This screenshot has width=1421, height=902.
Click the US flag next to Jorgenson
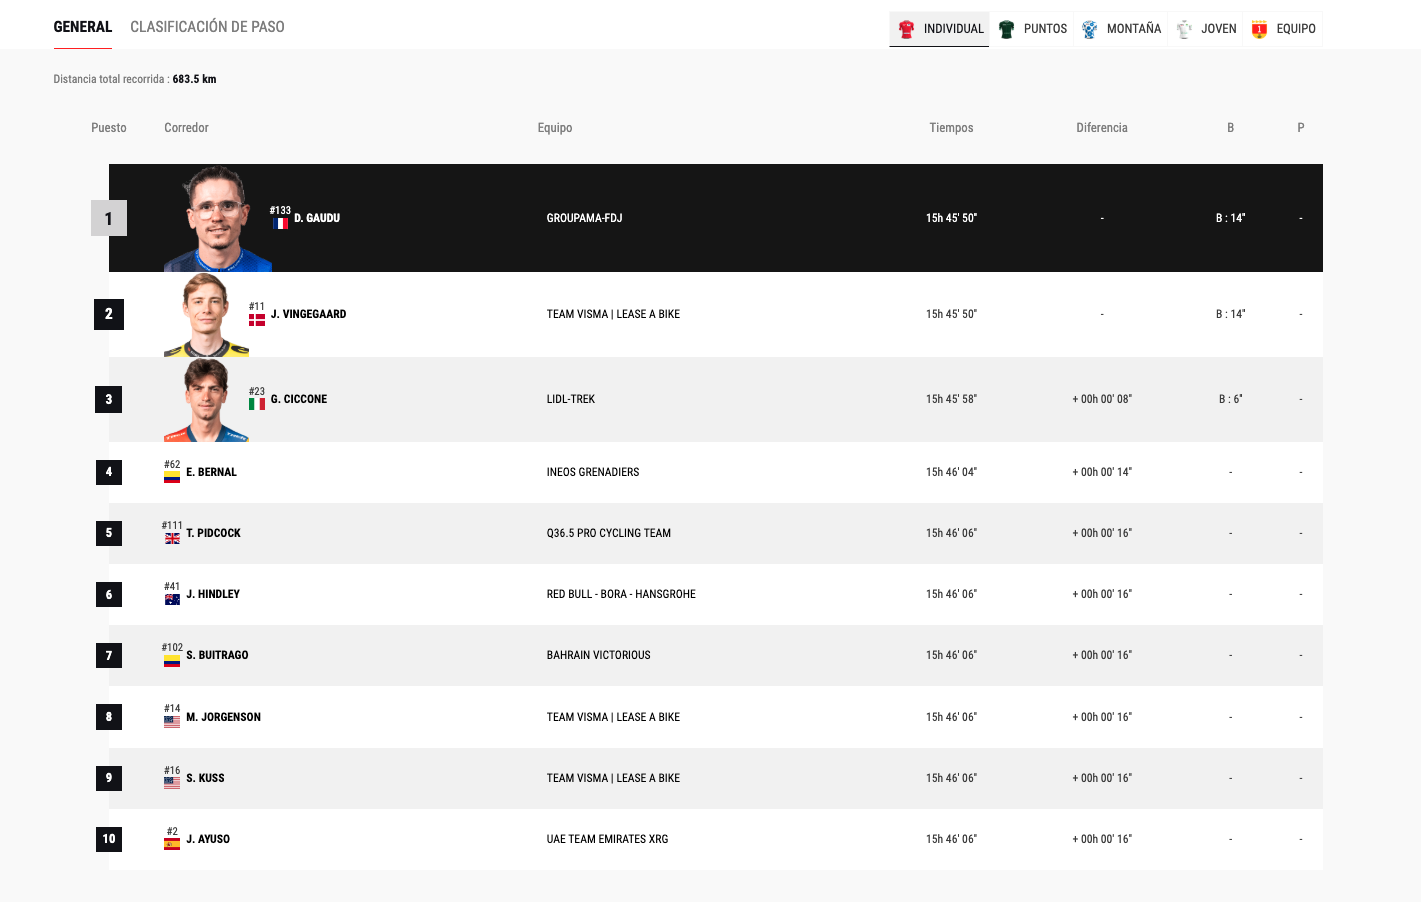point(172,721)
